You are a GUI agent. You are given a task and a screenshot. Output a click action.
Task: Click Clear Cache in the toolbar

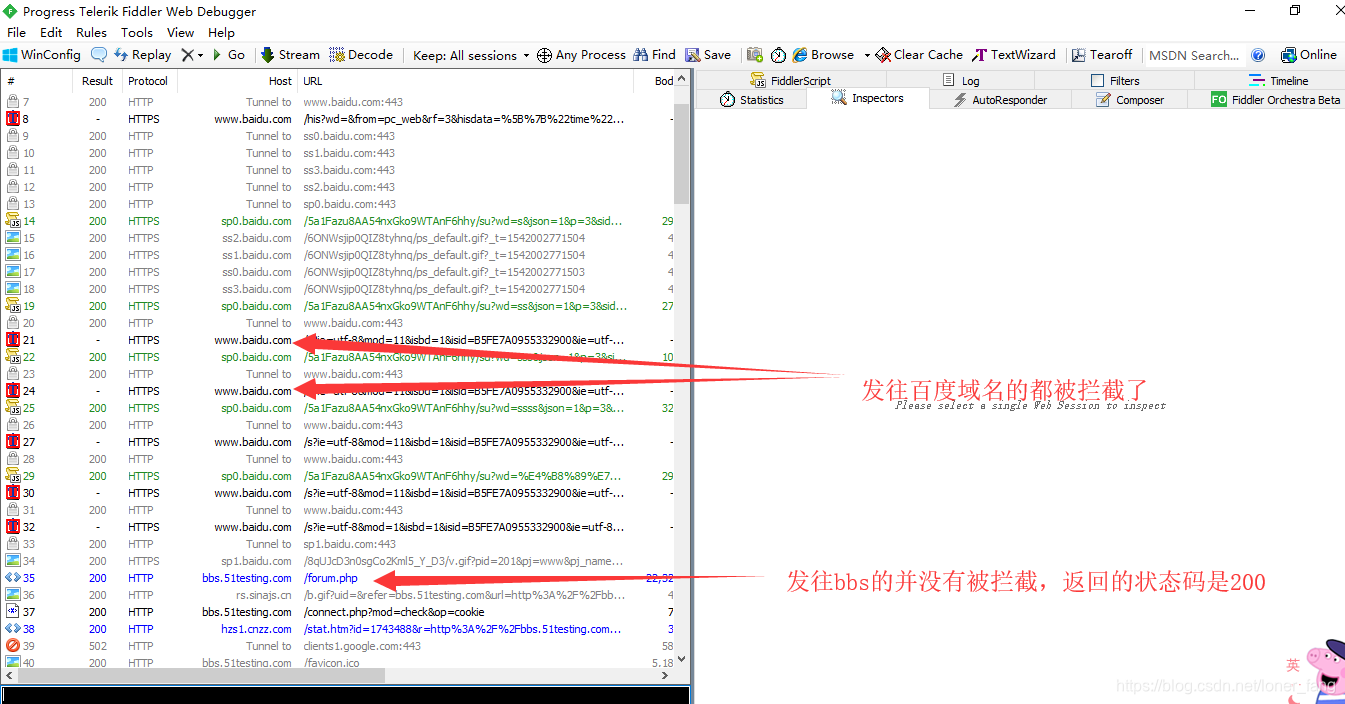pyautogui.click(x=919, y=55)
